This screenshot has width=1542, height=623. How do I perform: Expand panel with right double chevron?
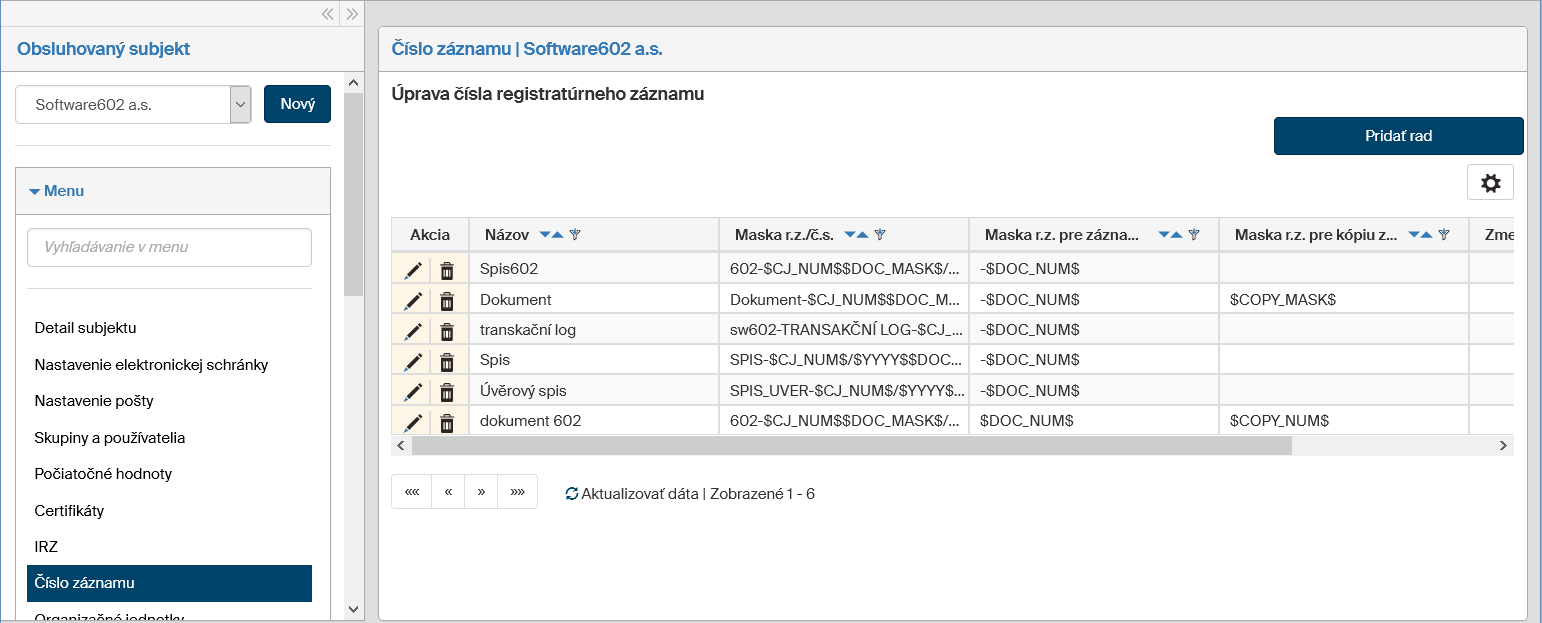(x=351, y=14)
